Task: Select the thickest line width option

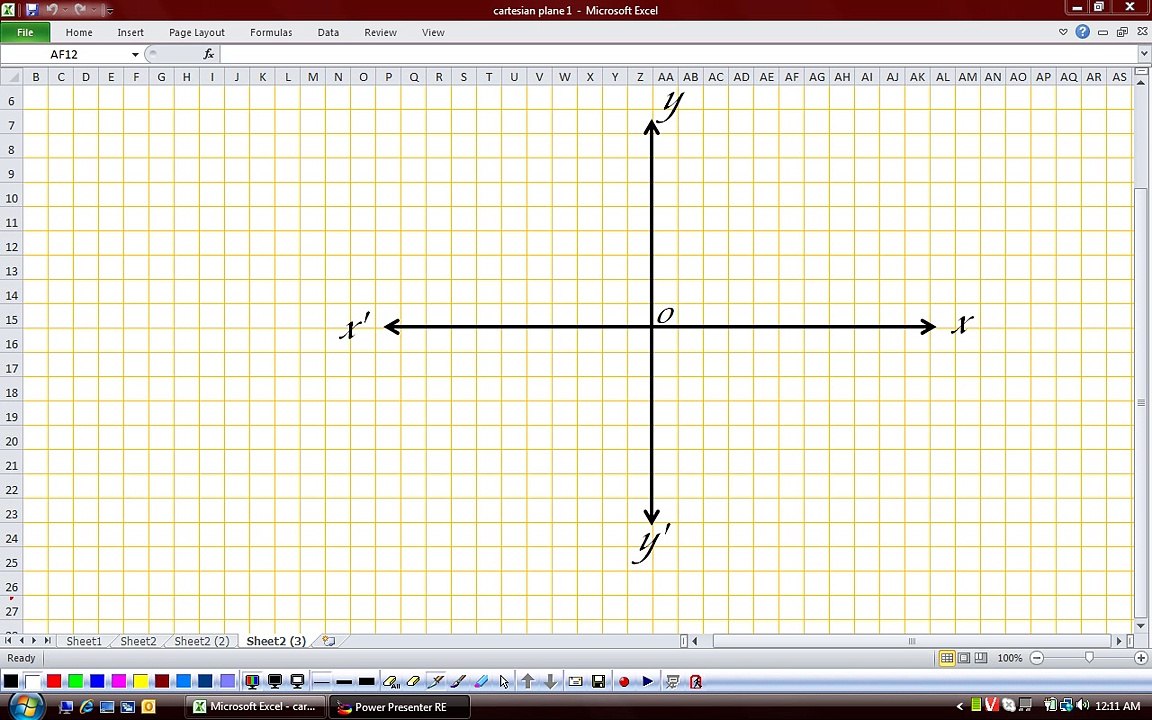Action: coord(367,682)
